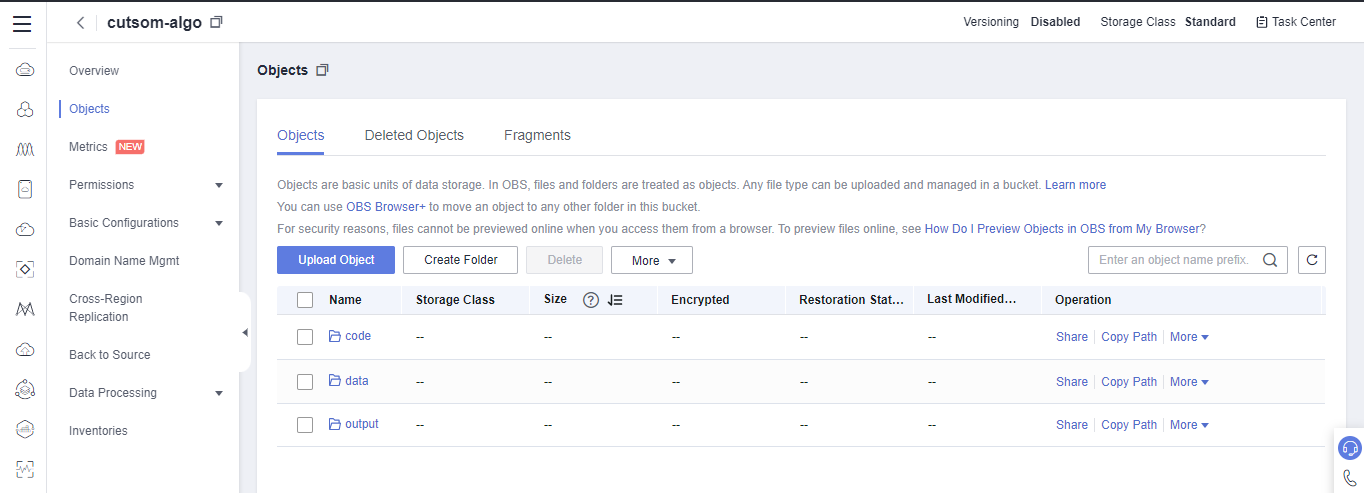Viewport: 1364px width, 493px height.
Task: Check the select-all header checkbox
Action: coord(305,300)
